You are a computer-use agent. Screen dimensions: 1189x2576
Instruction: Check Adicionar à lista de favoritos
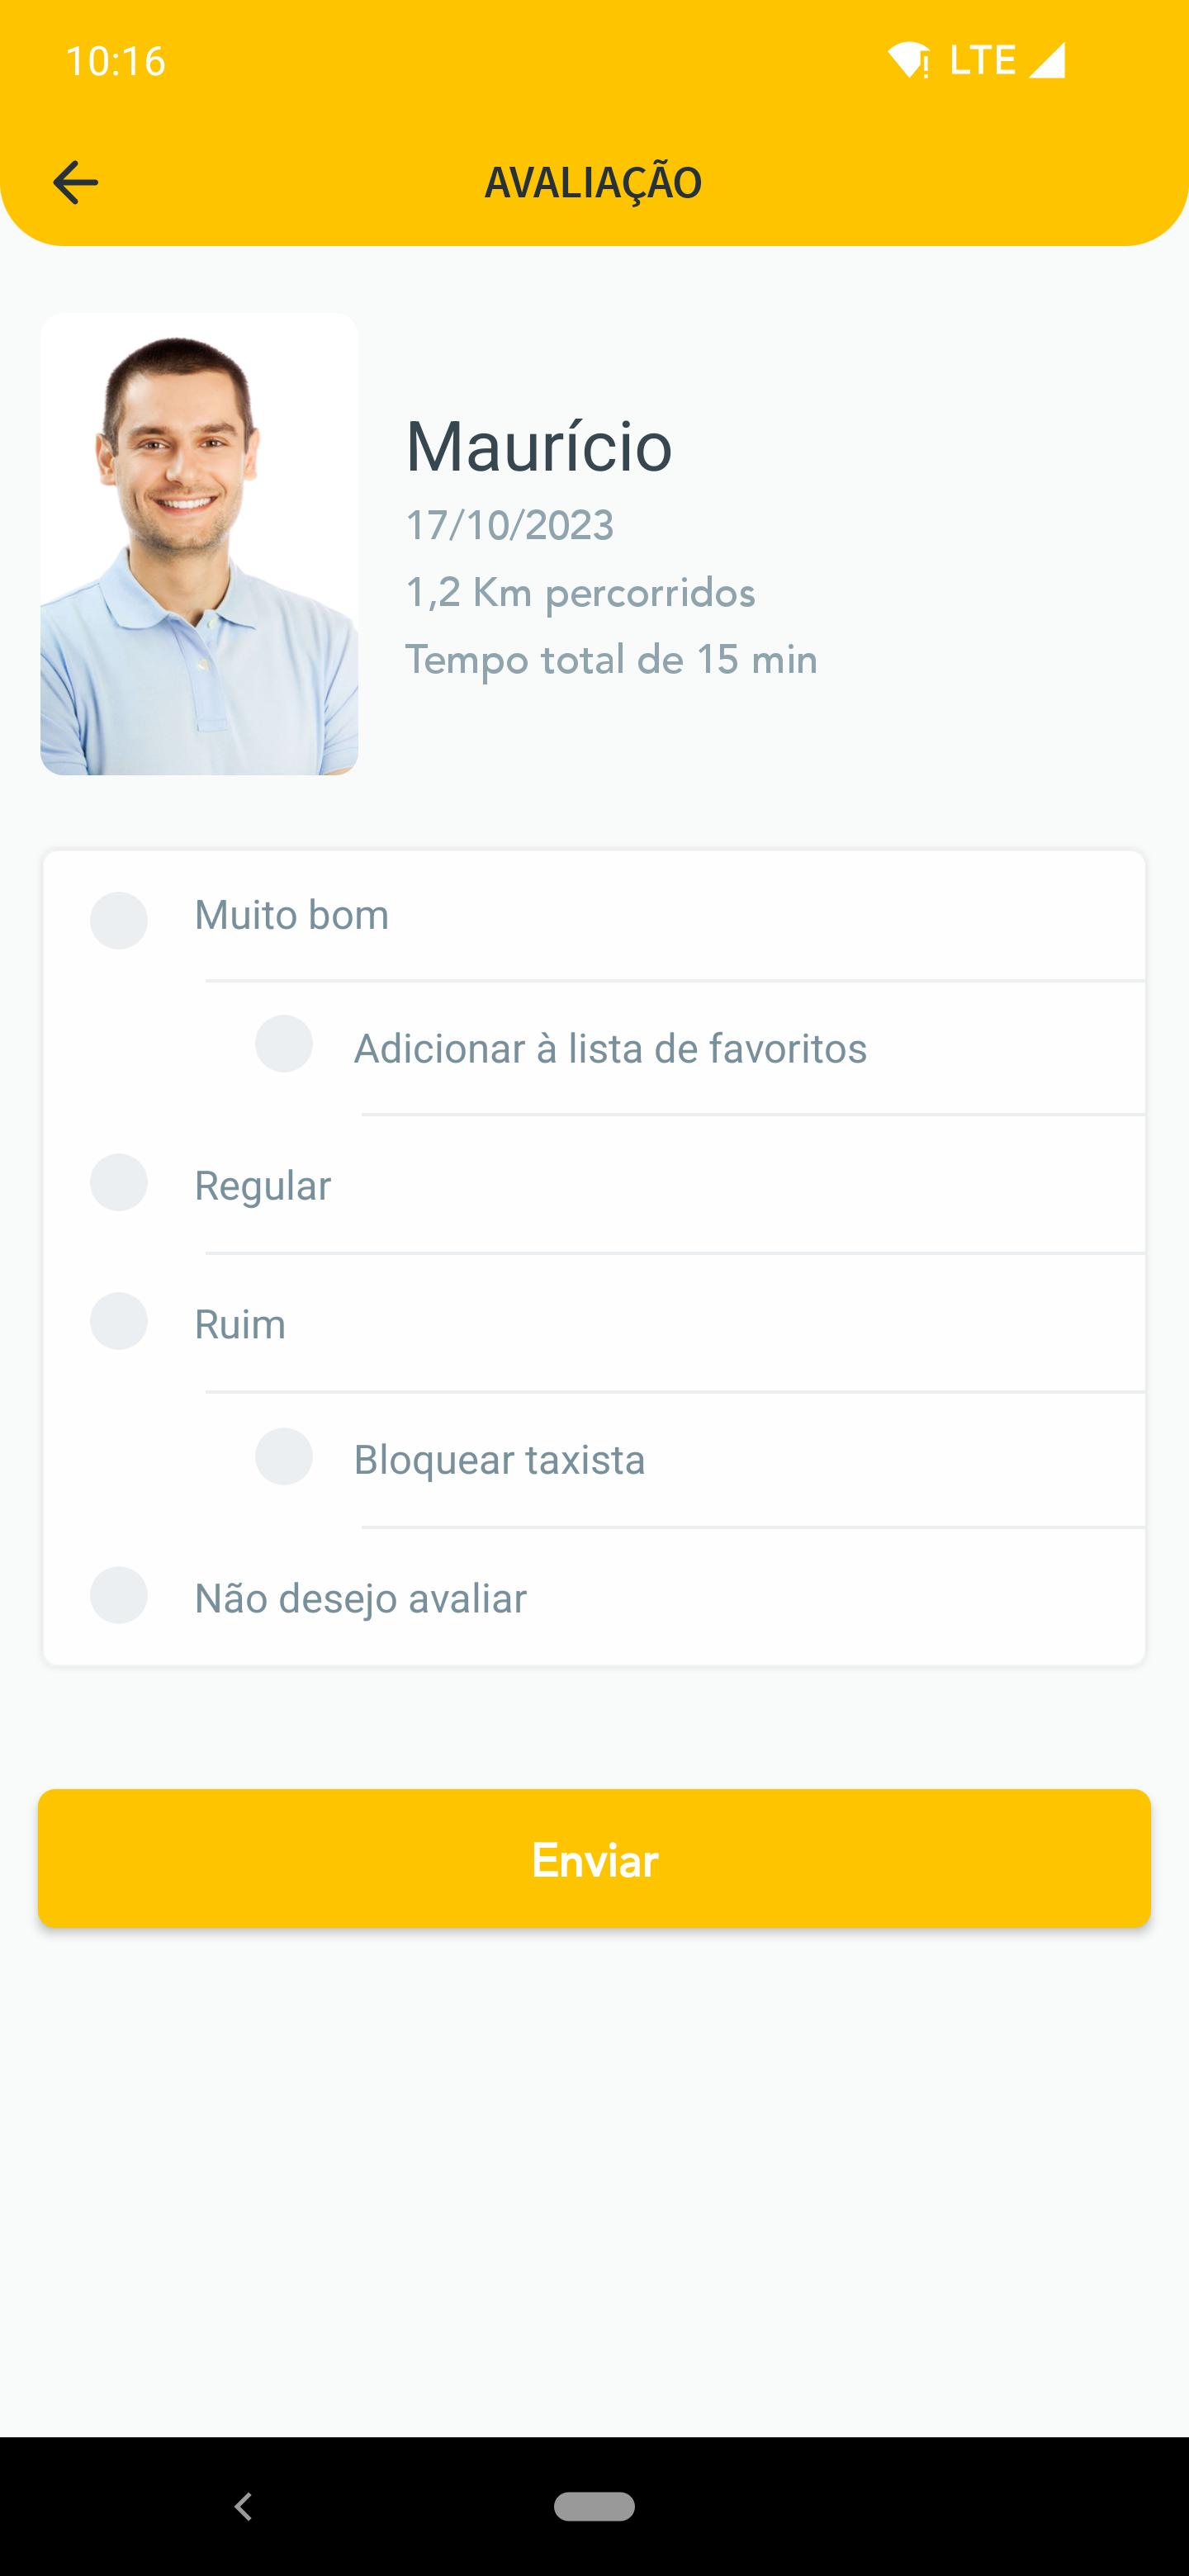pyautogui.click(x=284, y=1044)
